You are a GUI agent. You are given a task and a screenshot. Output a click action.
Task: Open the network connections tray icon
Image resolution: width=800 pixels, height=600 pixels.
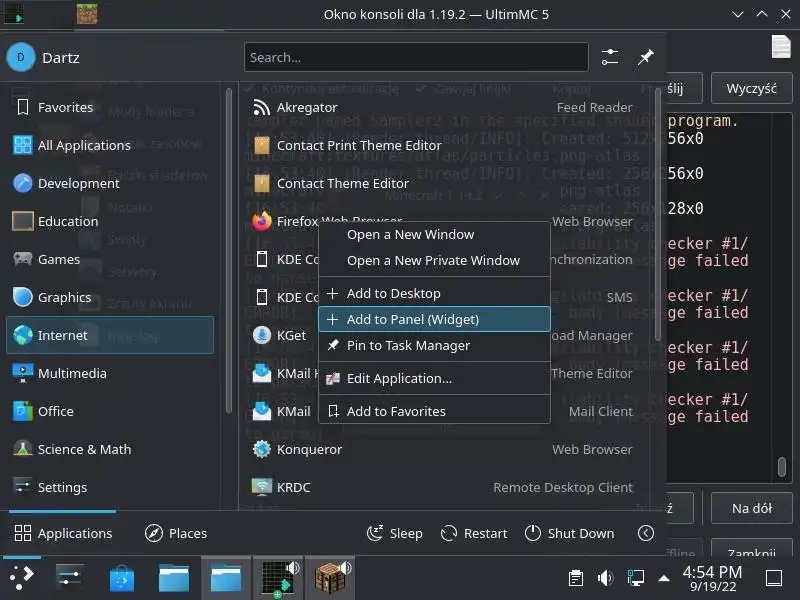(x=635, y=578)
